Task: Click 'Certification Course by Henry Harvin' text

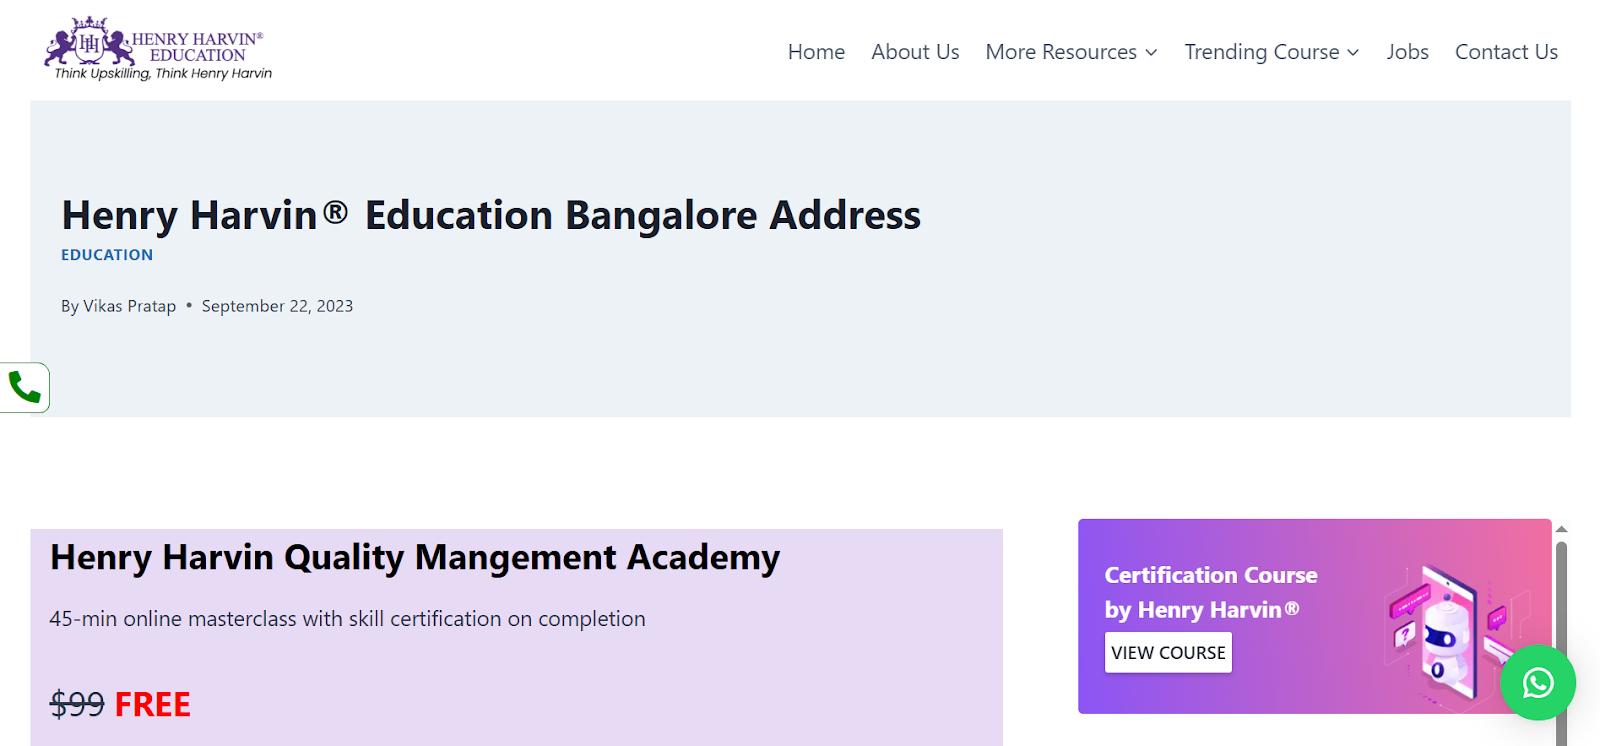Action: [x=1210, y=592]
